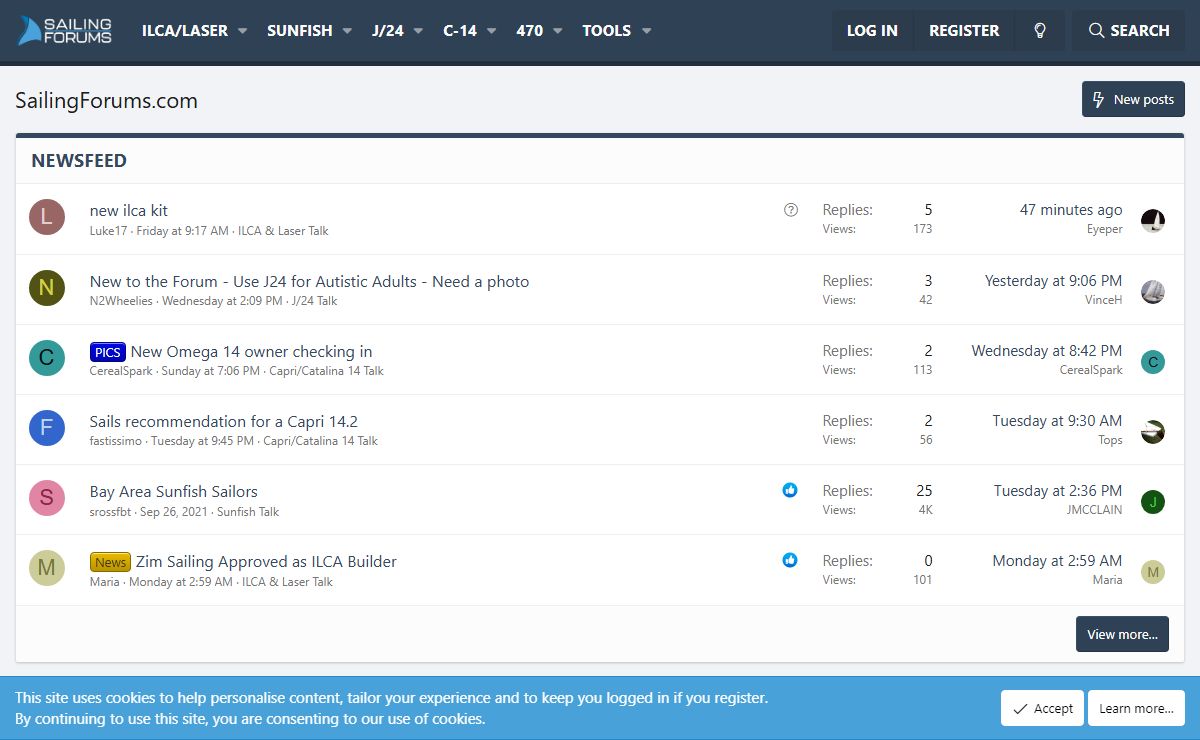Image resolution: width=1200 pixels, height=740 pixels.
Task: Open Maria's small last-poster M avatar
Action: pyautogui.click(x=1153, y=572)
